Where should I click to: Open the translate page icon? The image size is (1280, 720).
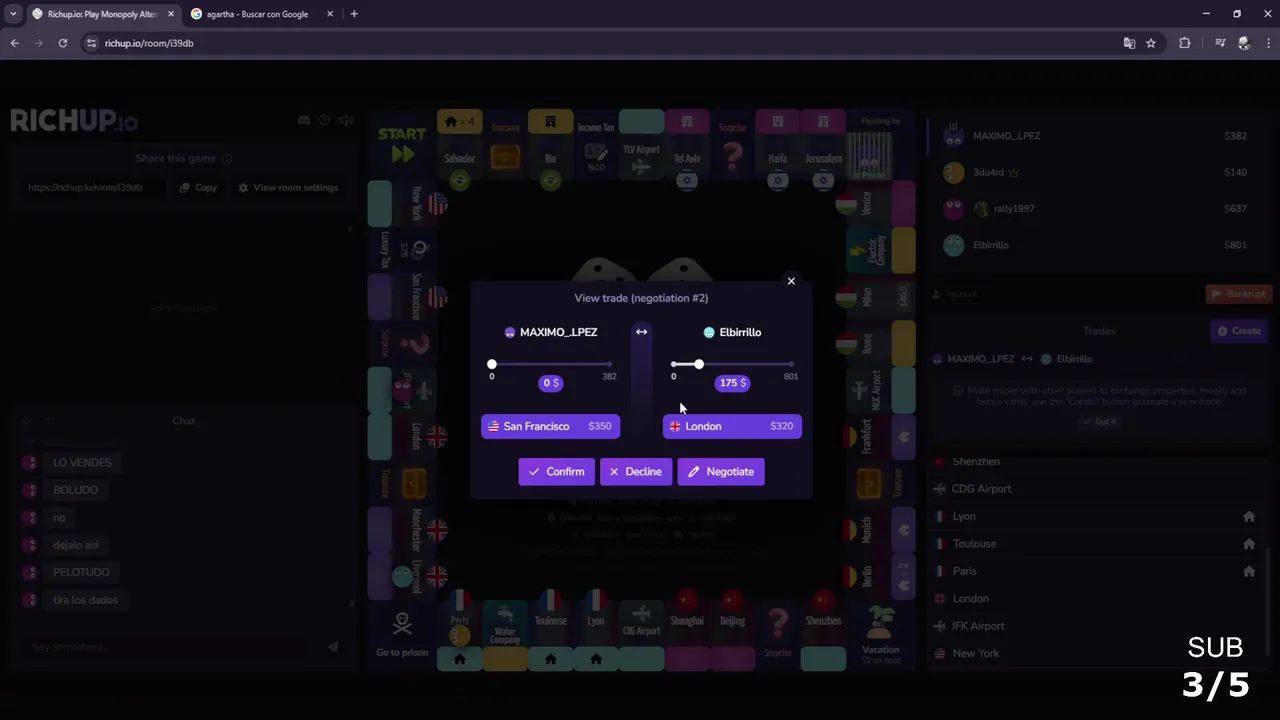point(1129,43)
